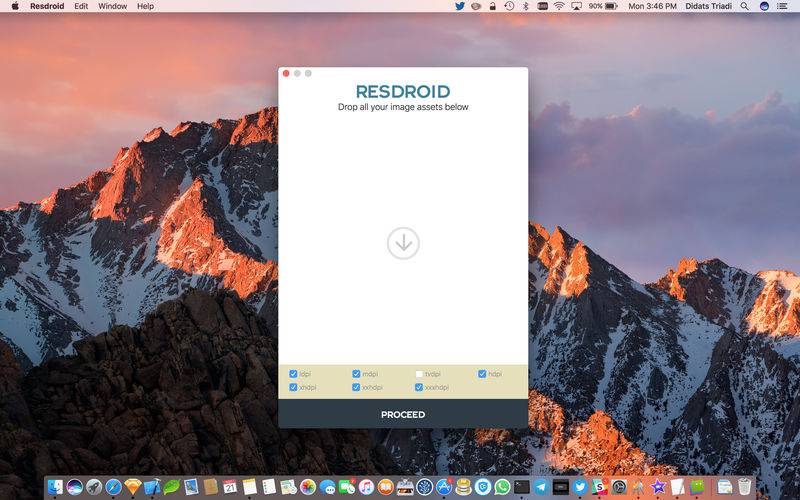Click the Bluetooth status icon
Image resolution: width=800 pixels, height=500 pixels.
[x=526, y=6]
